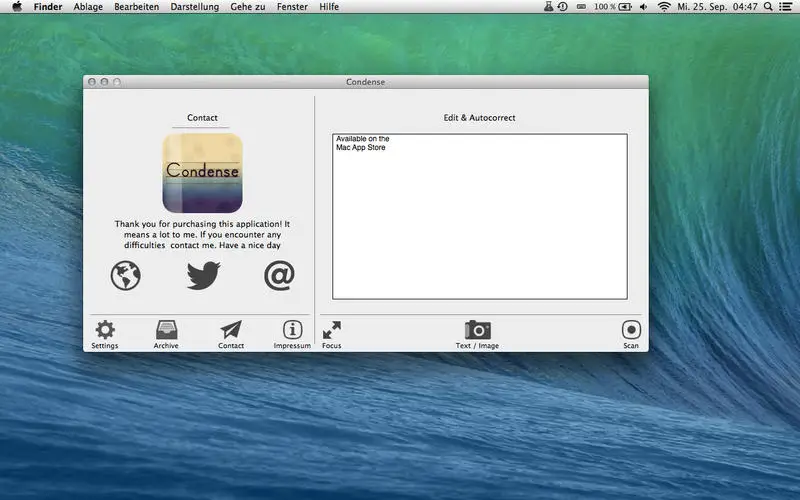Click the 'Edit & Autocorrect' heading
This screenshot has width=800, height=500.
click(x=480, y=118)
